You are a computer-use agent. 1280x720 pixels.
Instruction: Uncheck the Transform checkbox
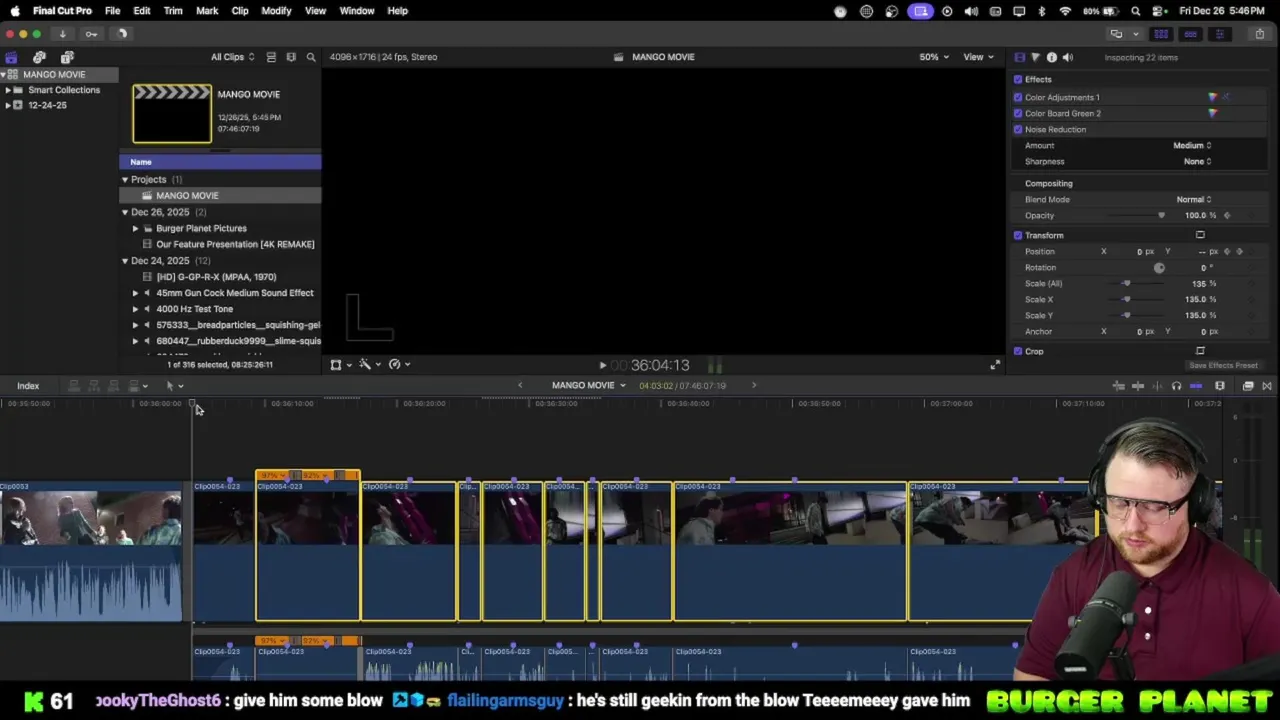click(x=1018, y=235)
